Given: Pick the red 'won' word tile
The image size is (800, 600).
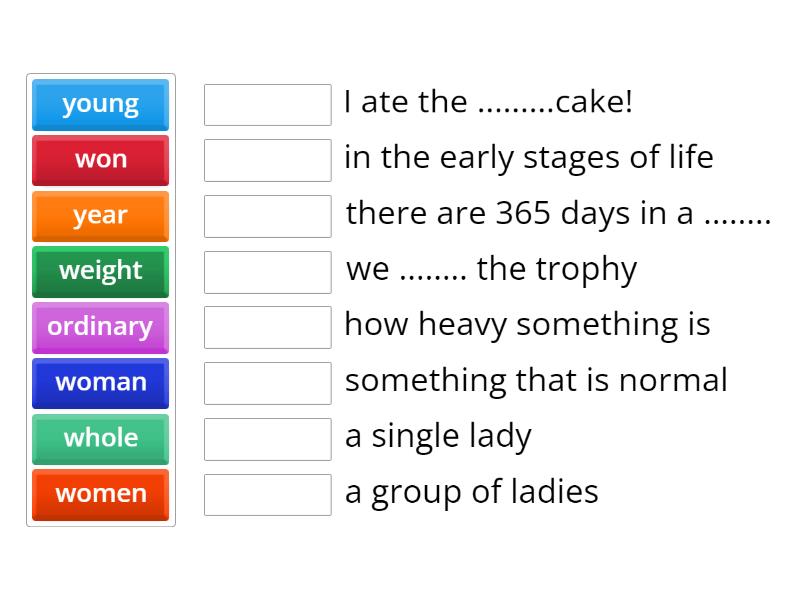Looking at the screenshot, I should tap(100, 160).
